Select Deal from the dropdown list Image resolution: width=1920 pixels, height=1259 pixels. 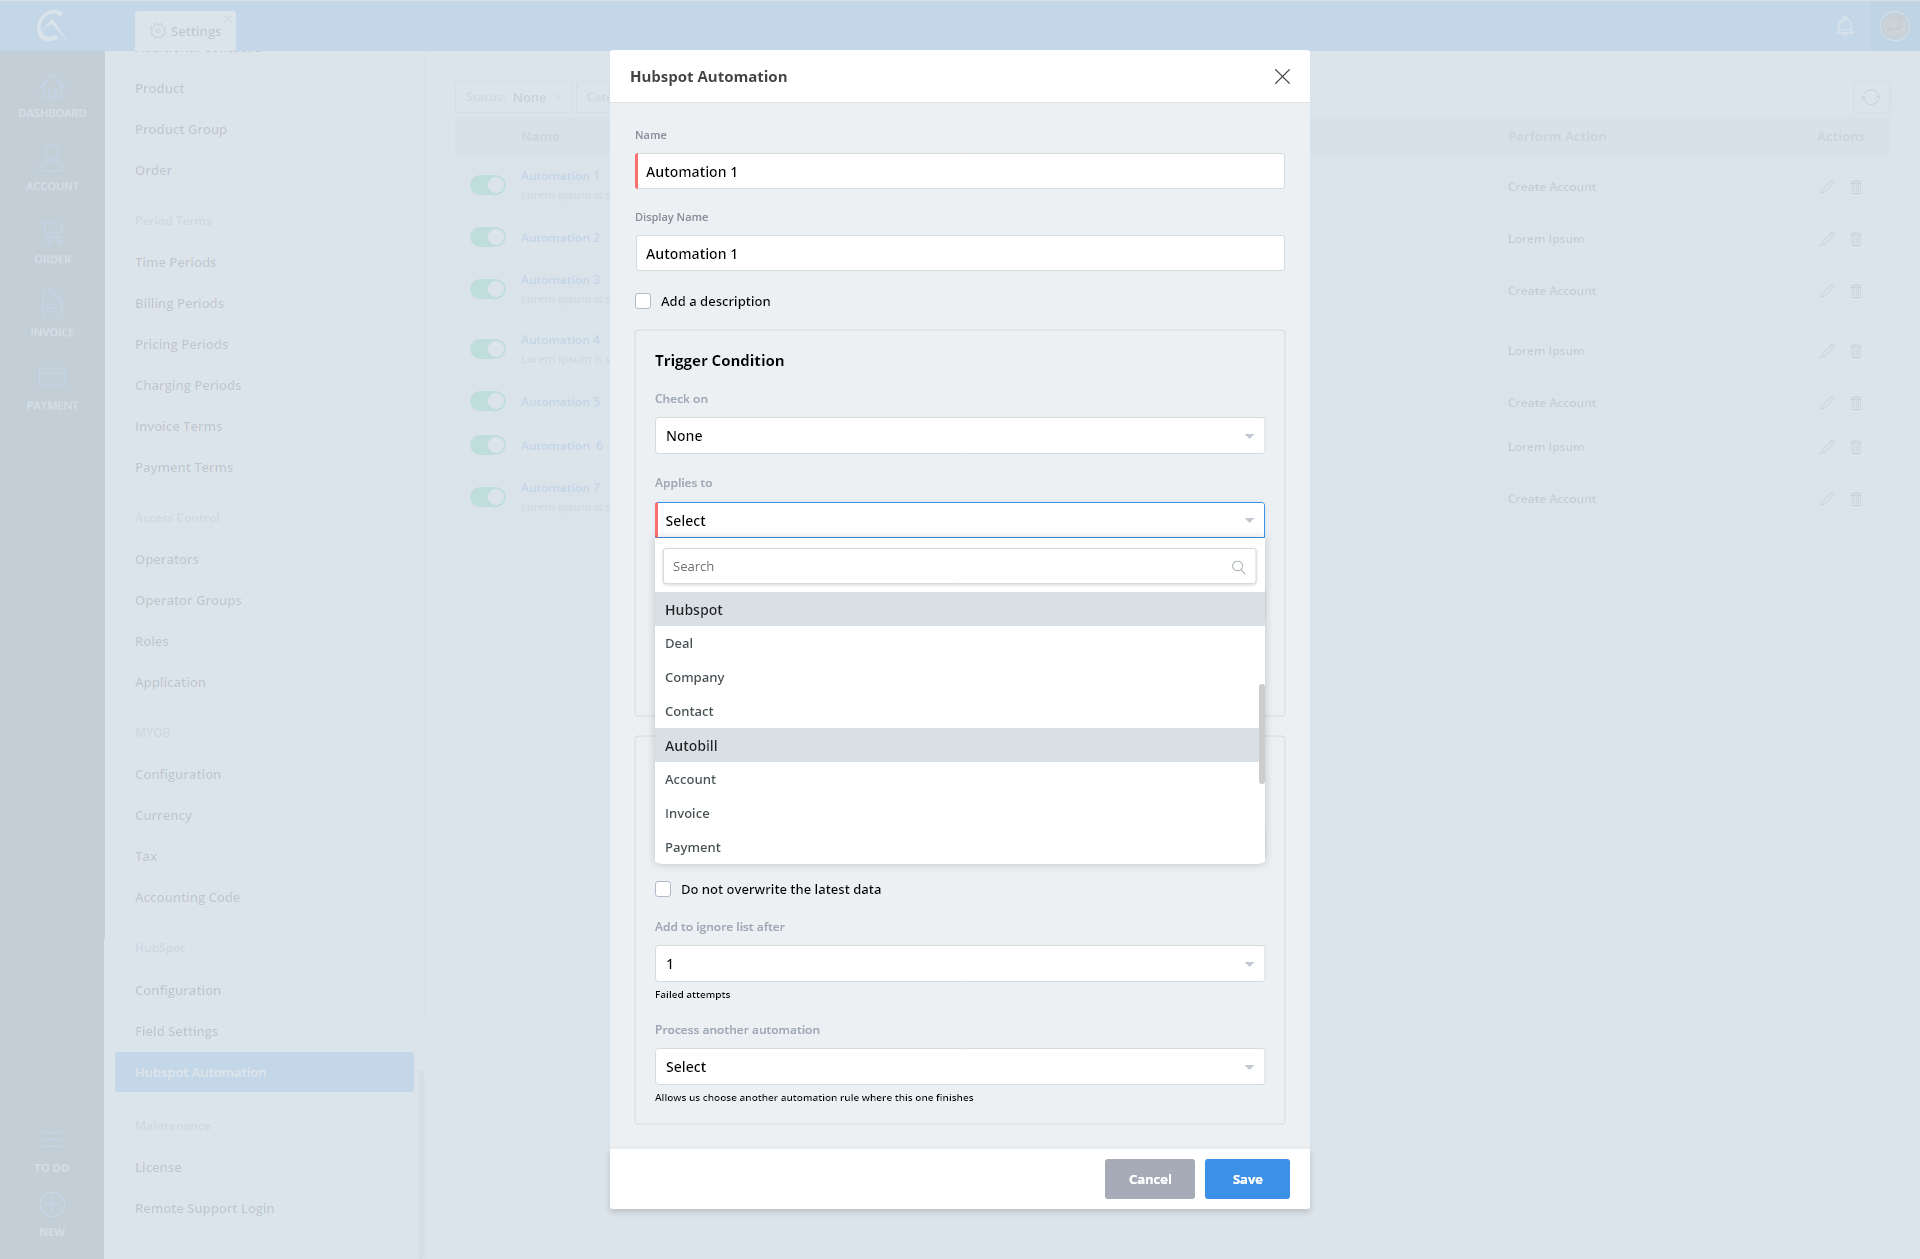pos(679,644)
